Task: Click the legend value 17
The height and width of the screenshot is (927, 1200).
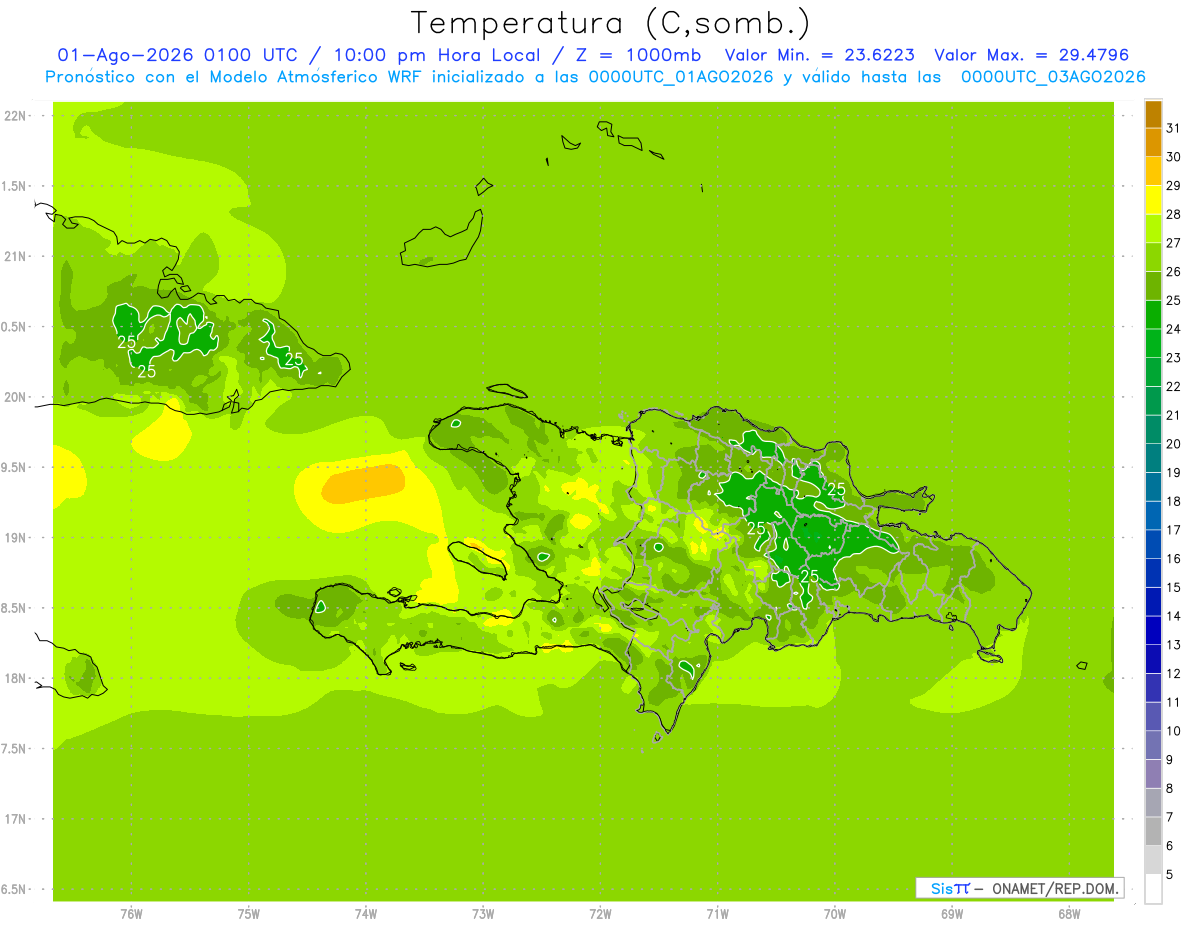Action: (1173, 530)
